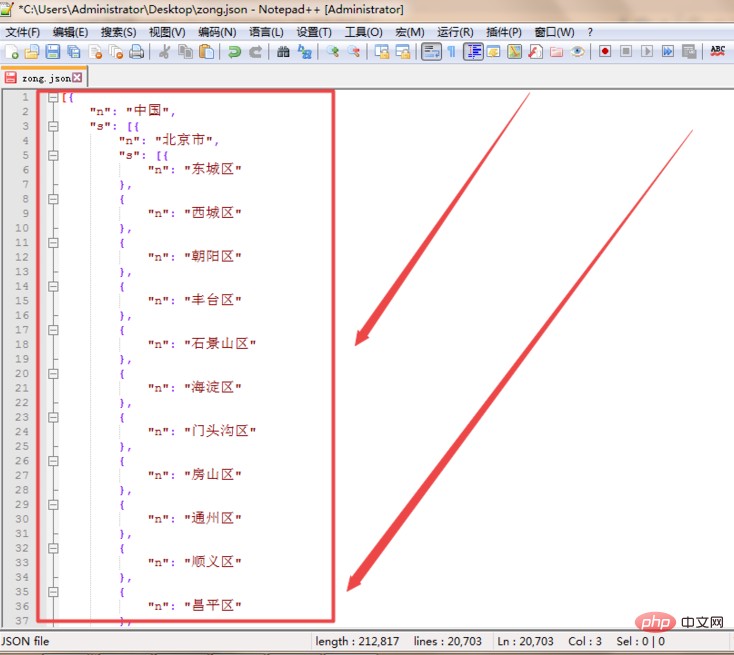
Task: Click the Close All toolbar icon
Action: 116,52
